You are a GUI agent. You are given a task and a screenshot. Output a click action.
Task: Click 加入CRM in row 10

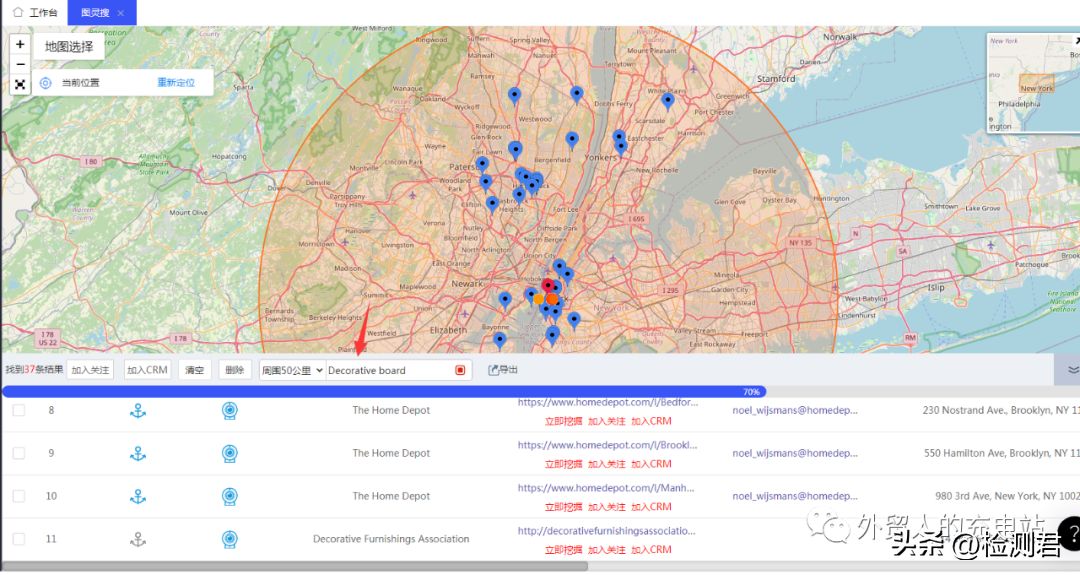pos(652,507)
